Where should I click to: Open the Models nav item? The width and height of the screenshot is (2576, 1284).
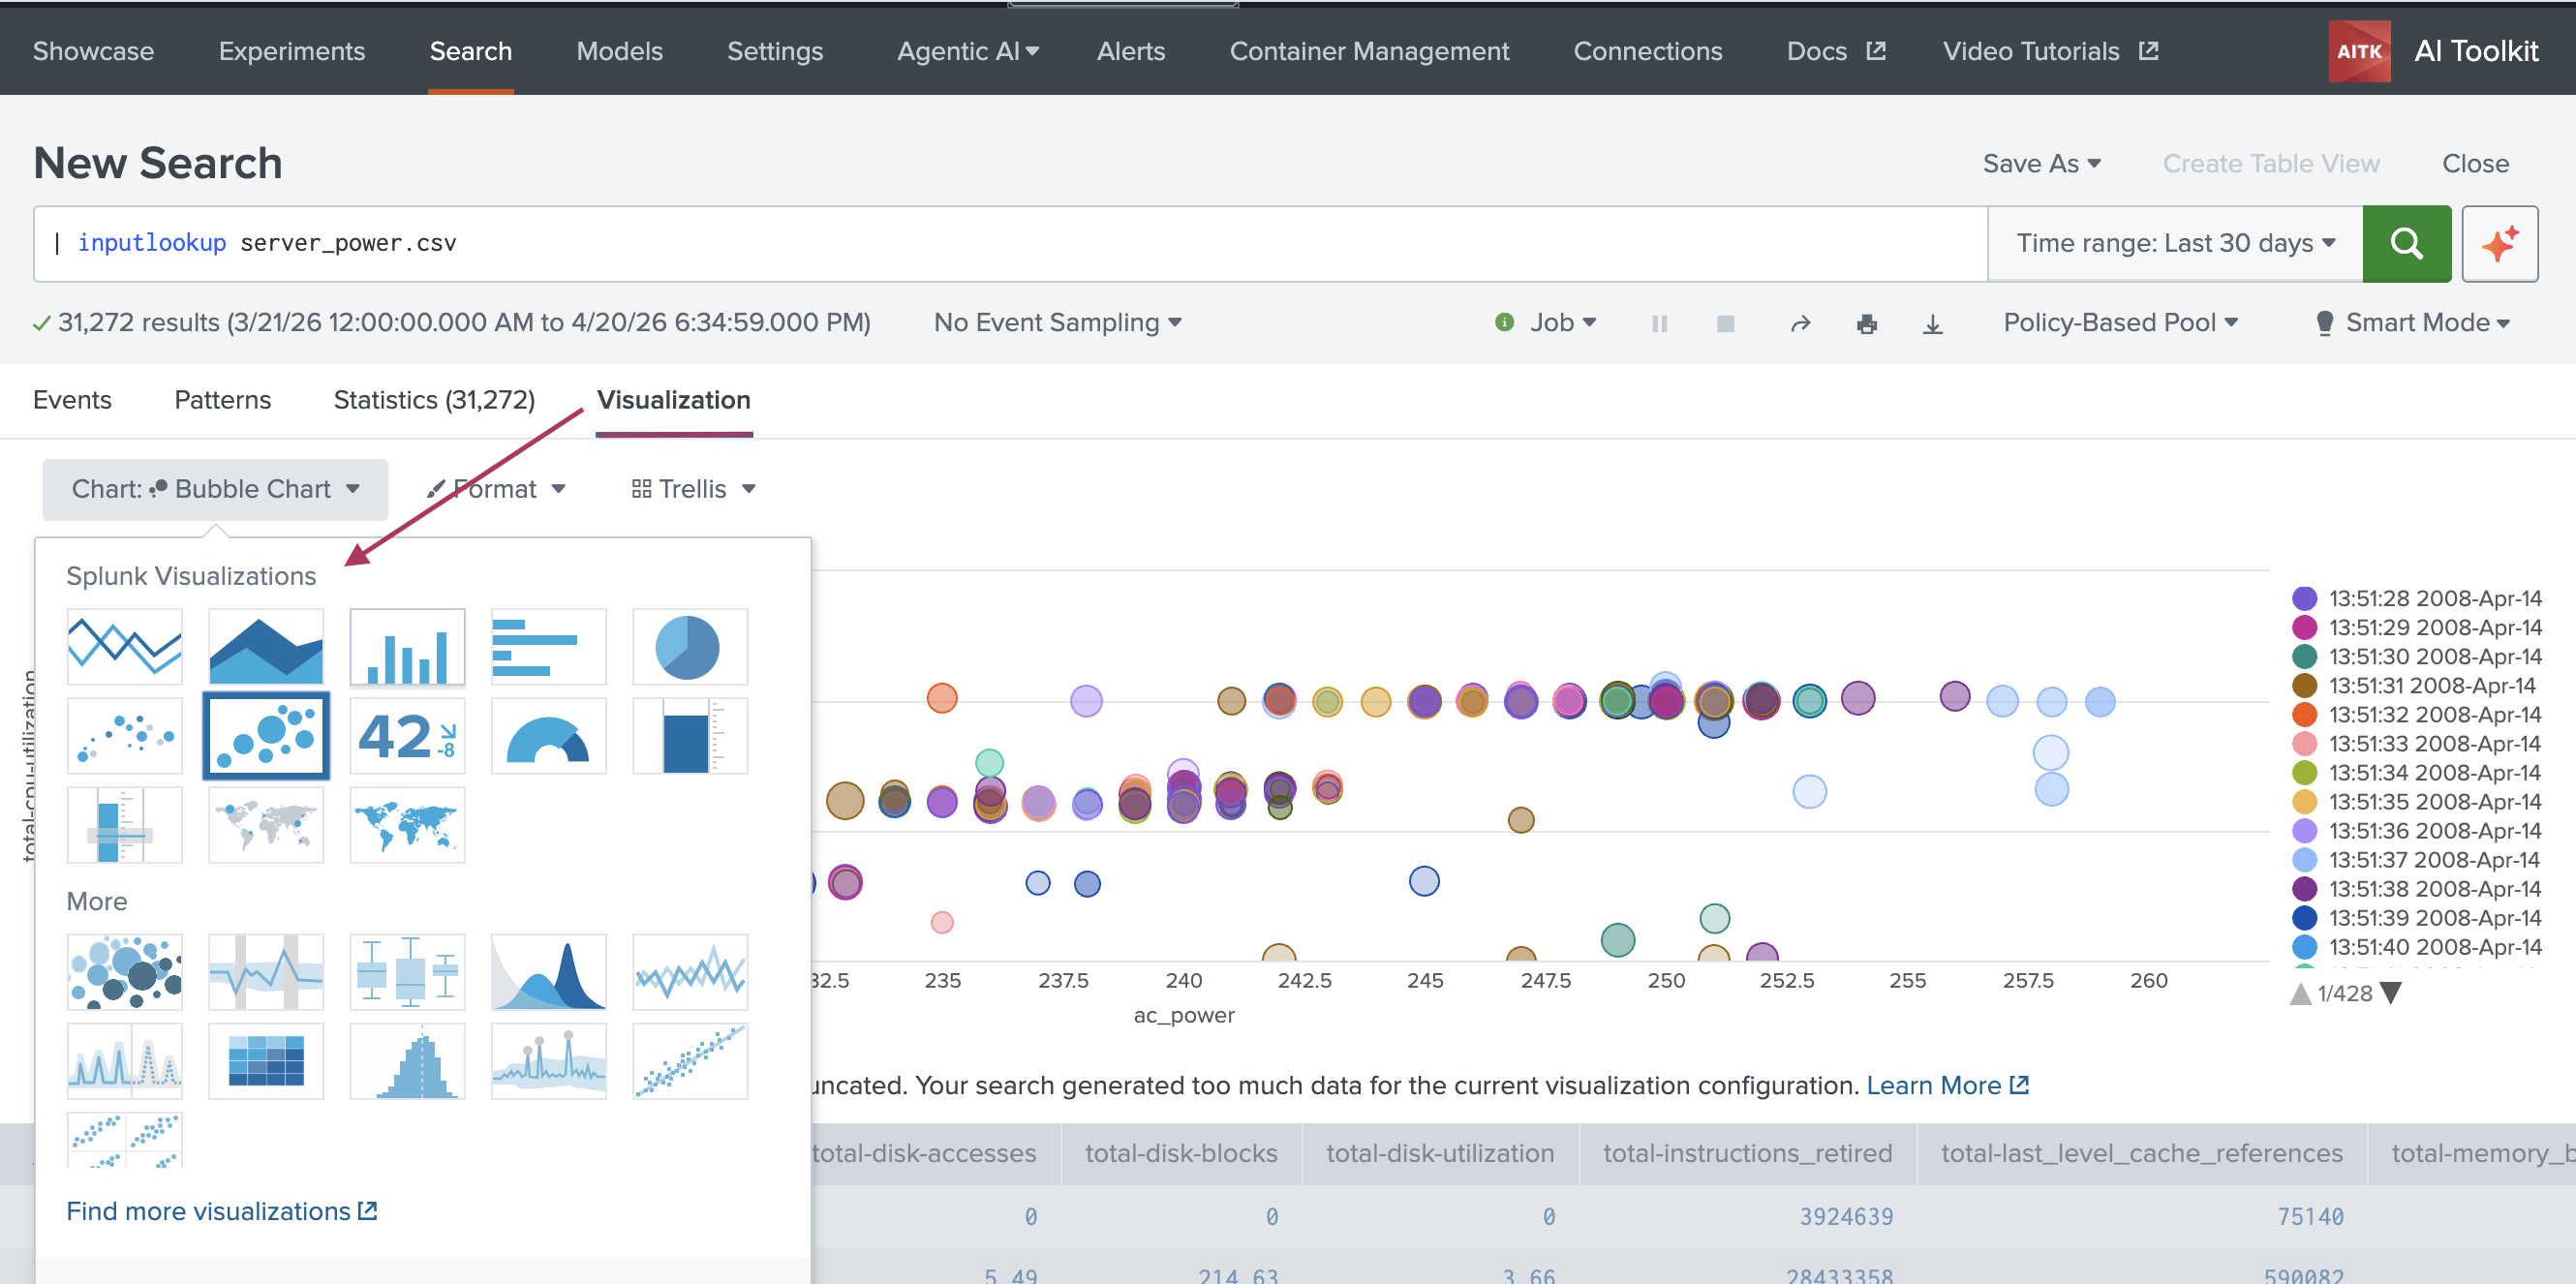point(619,51)
